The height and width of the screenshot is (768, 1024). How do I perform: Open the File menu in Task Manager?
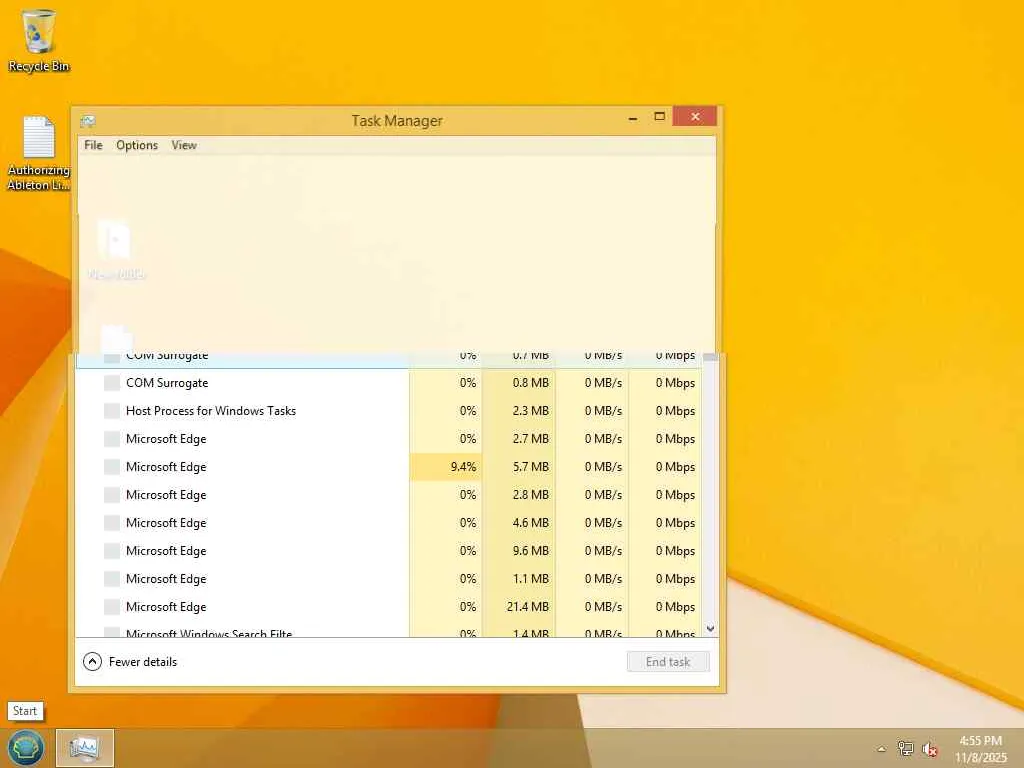click(x=93, y=145)
